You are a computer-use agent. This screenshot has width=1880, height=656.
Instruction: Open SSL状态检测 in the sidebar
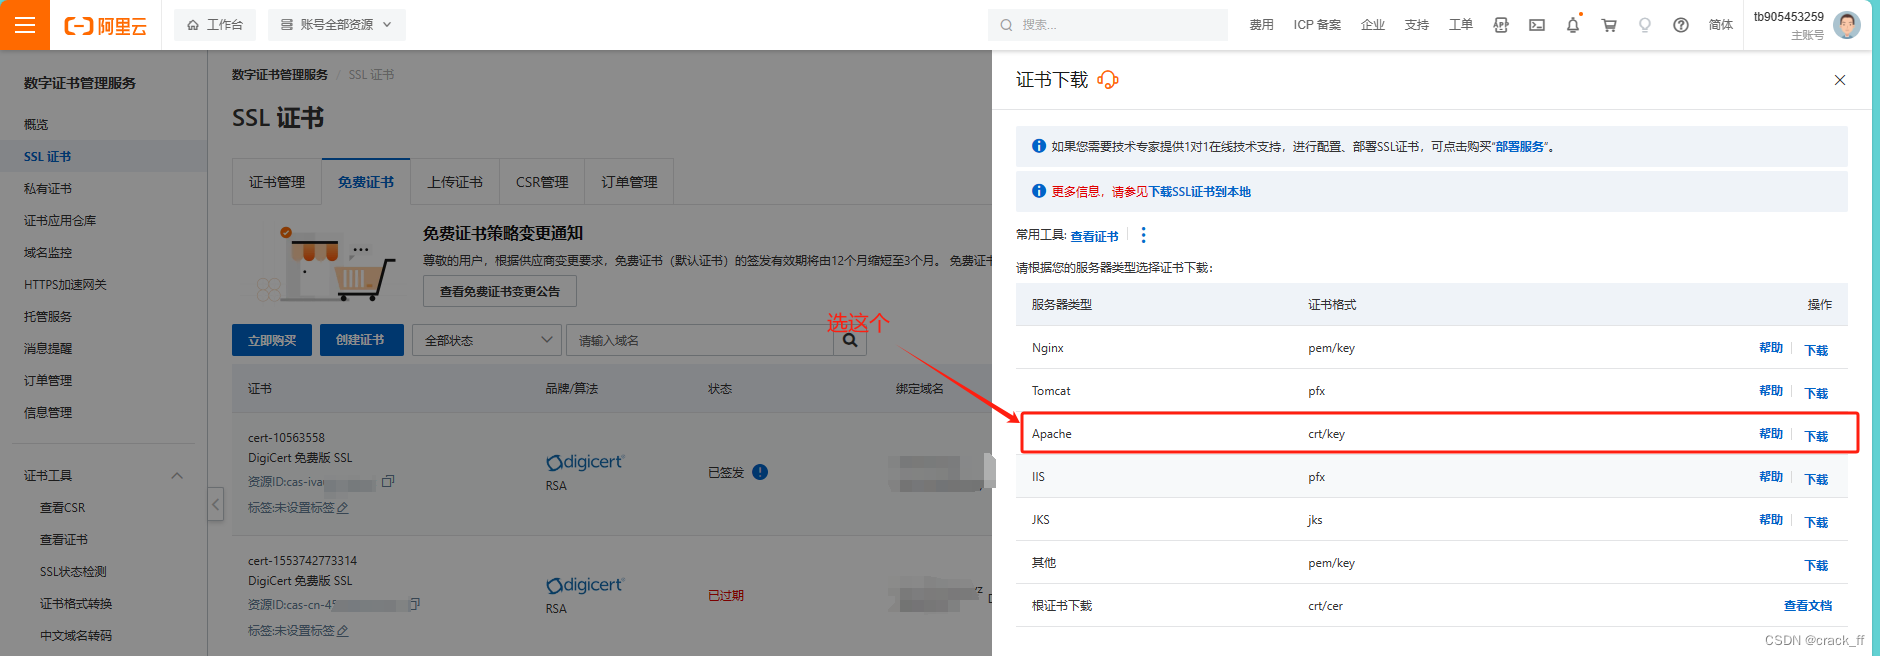pos(73,572)
